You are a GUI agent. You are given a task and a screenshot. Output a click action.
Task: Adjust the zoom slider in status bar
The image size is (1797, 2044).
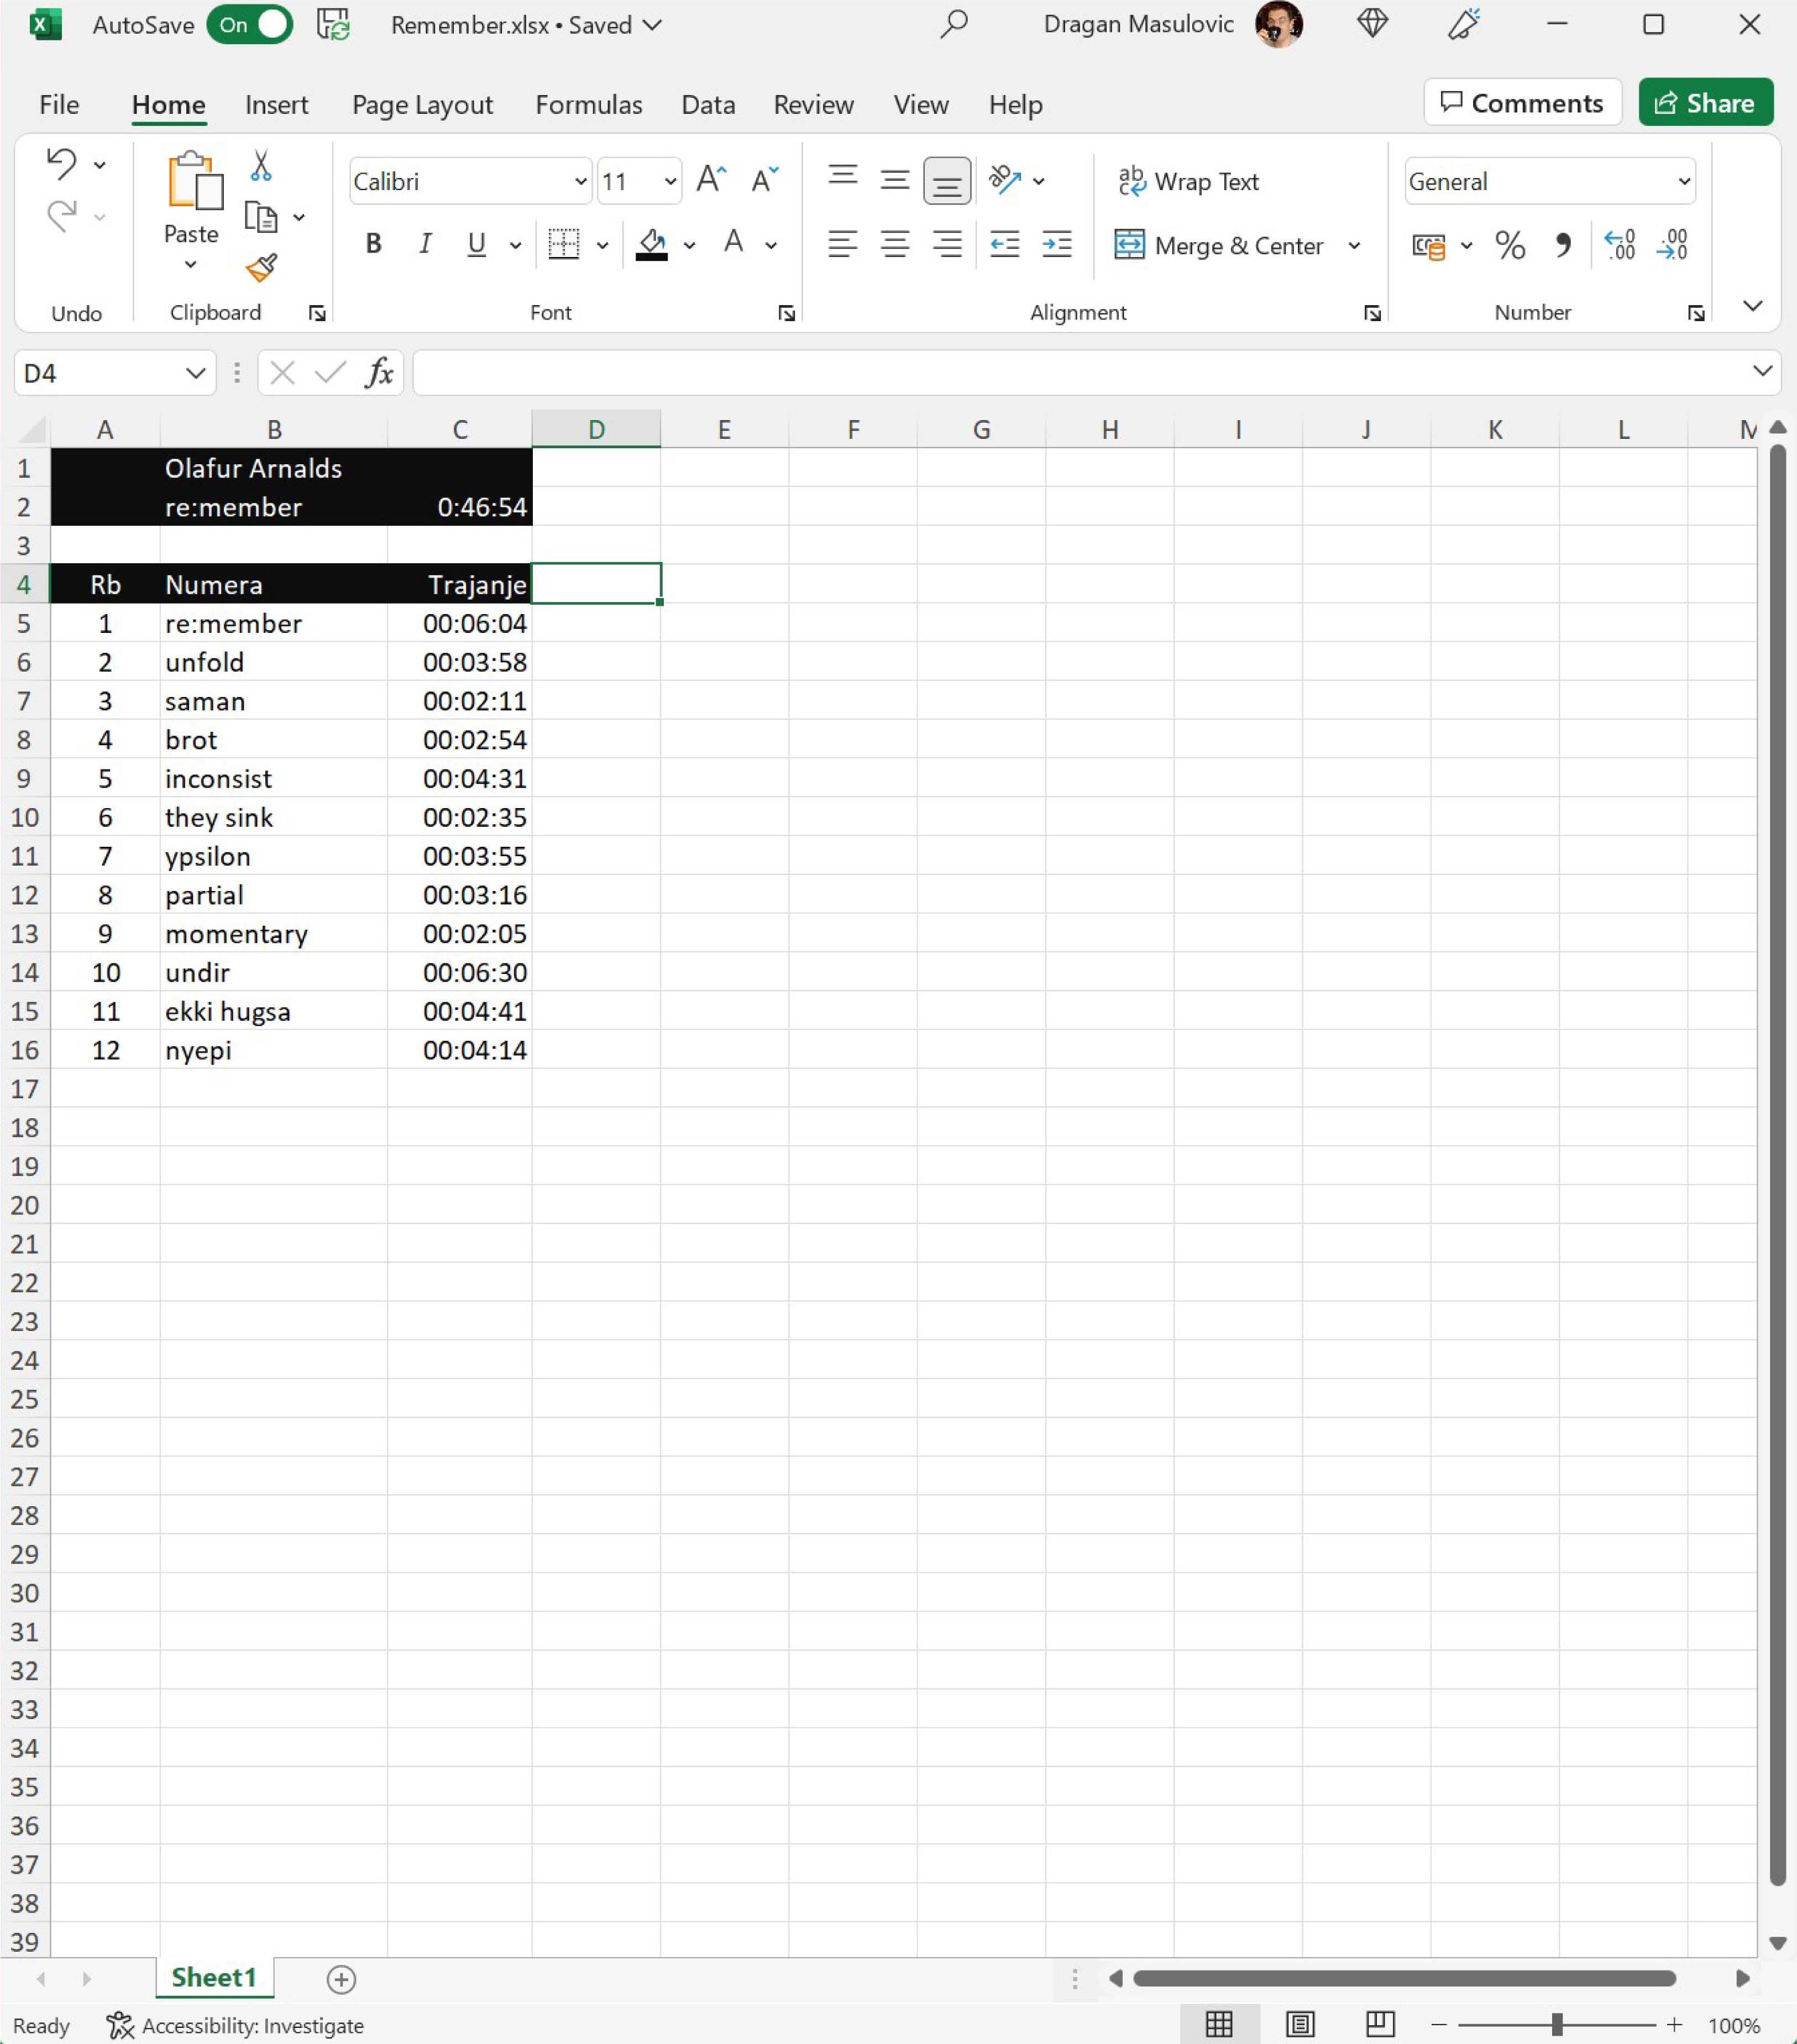coord(1556,2025)
